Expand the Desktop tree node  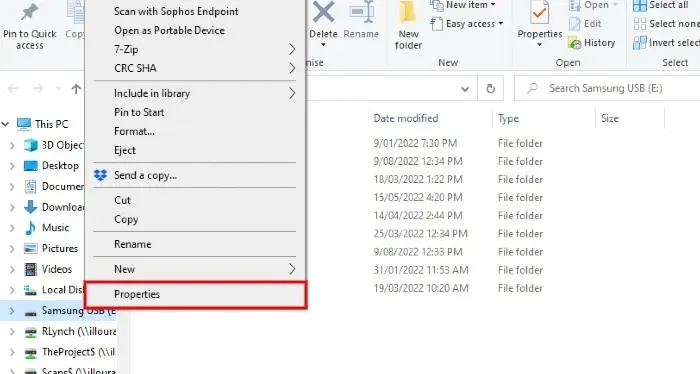click(12, 166)
